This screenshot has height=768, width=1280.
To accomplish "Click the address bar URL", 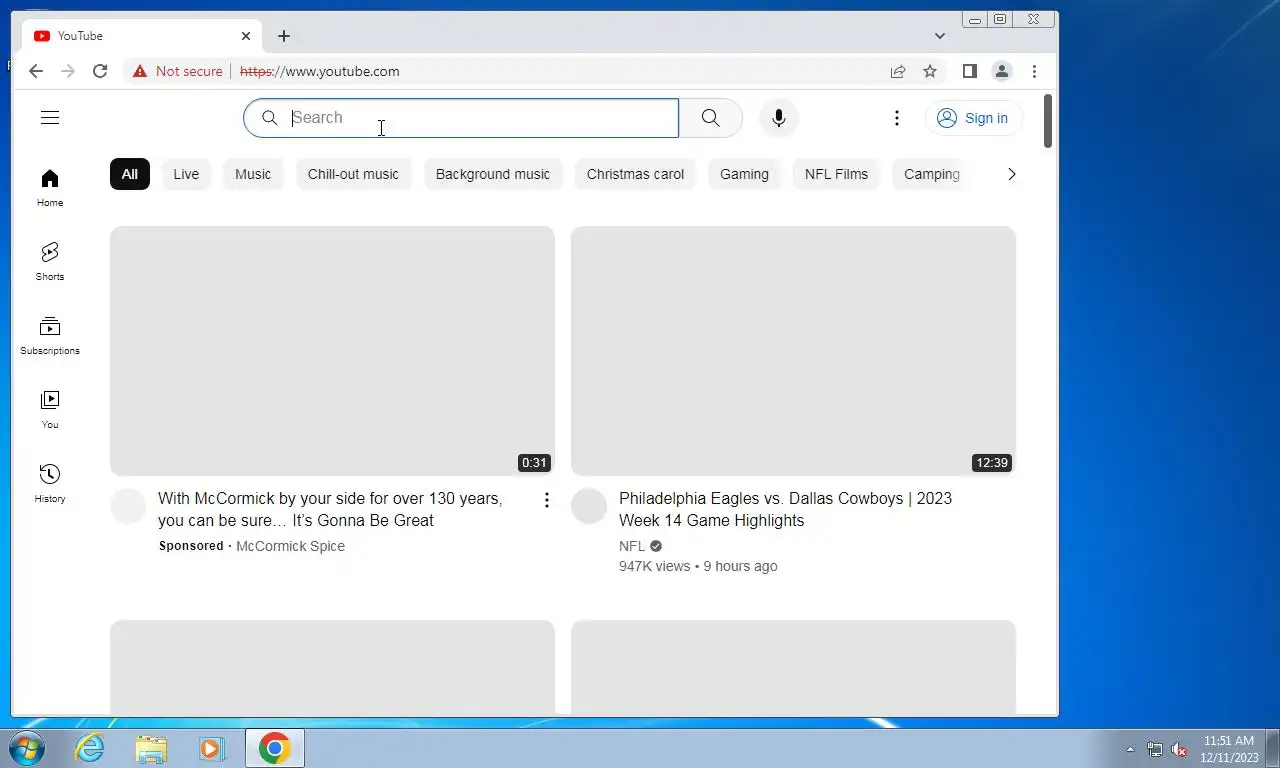I will 320,71.
